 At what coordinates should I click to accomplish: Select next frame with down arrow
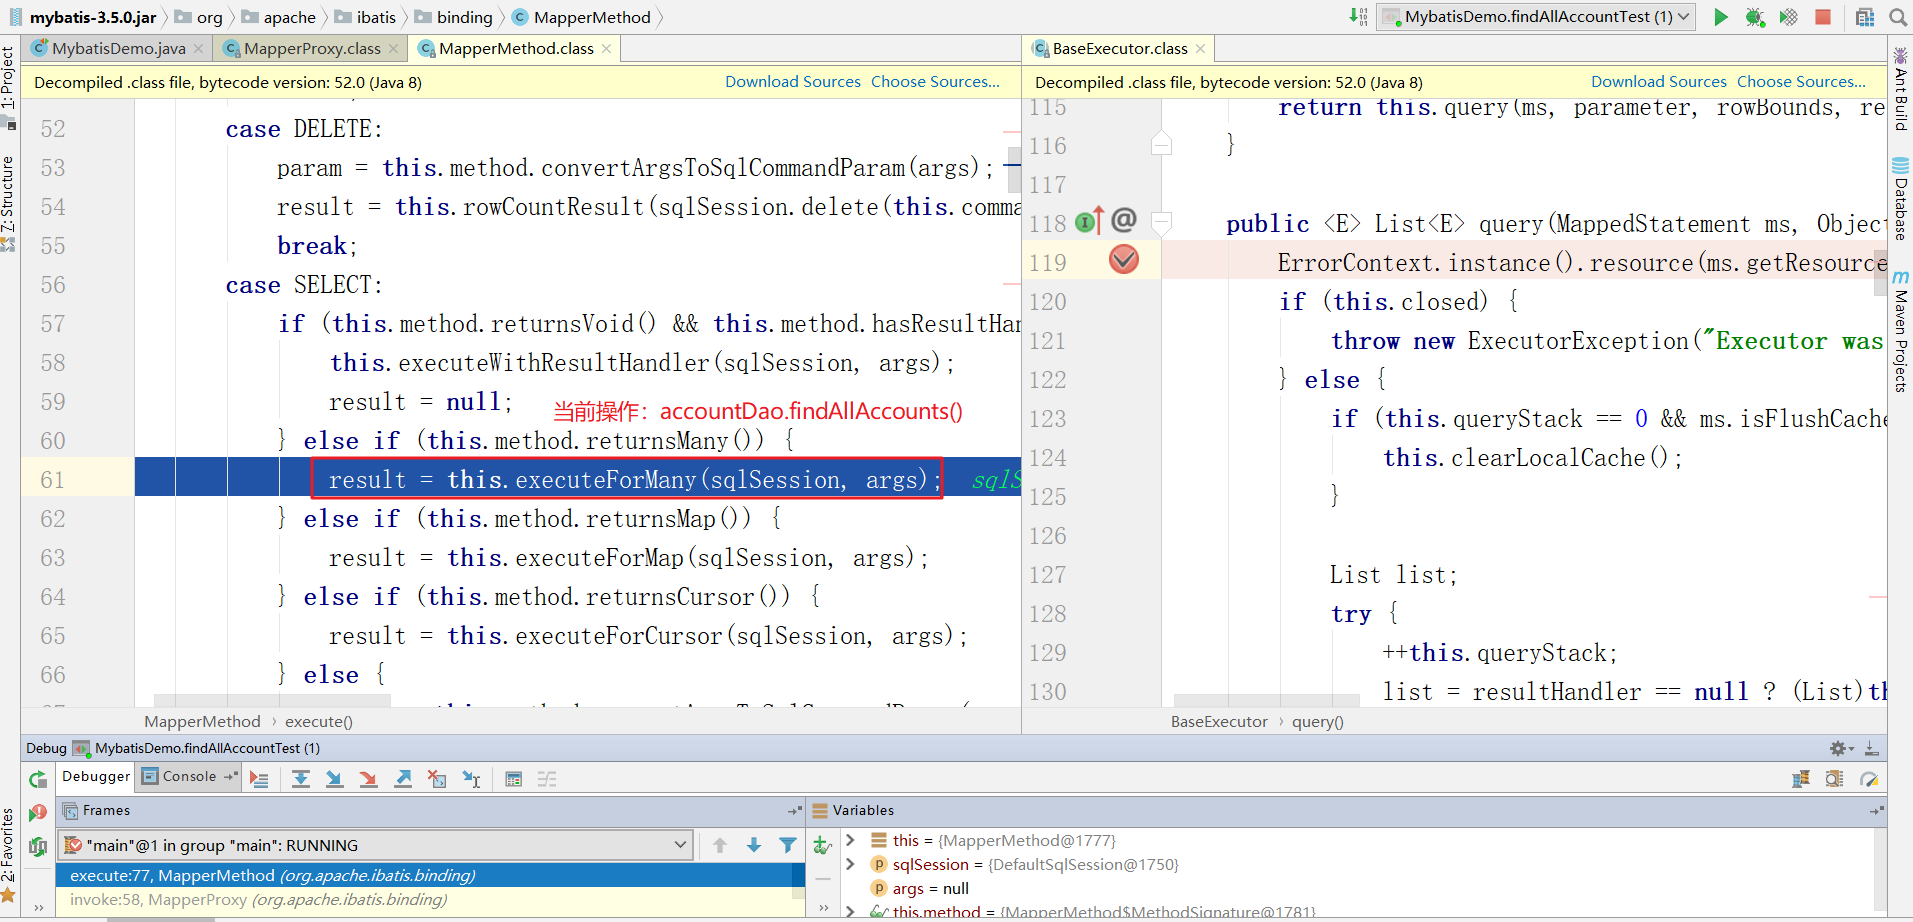pyautogui.click(x=754, y=846)
